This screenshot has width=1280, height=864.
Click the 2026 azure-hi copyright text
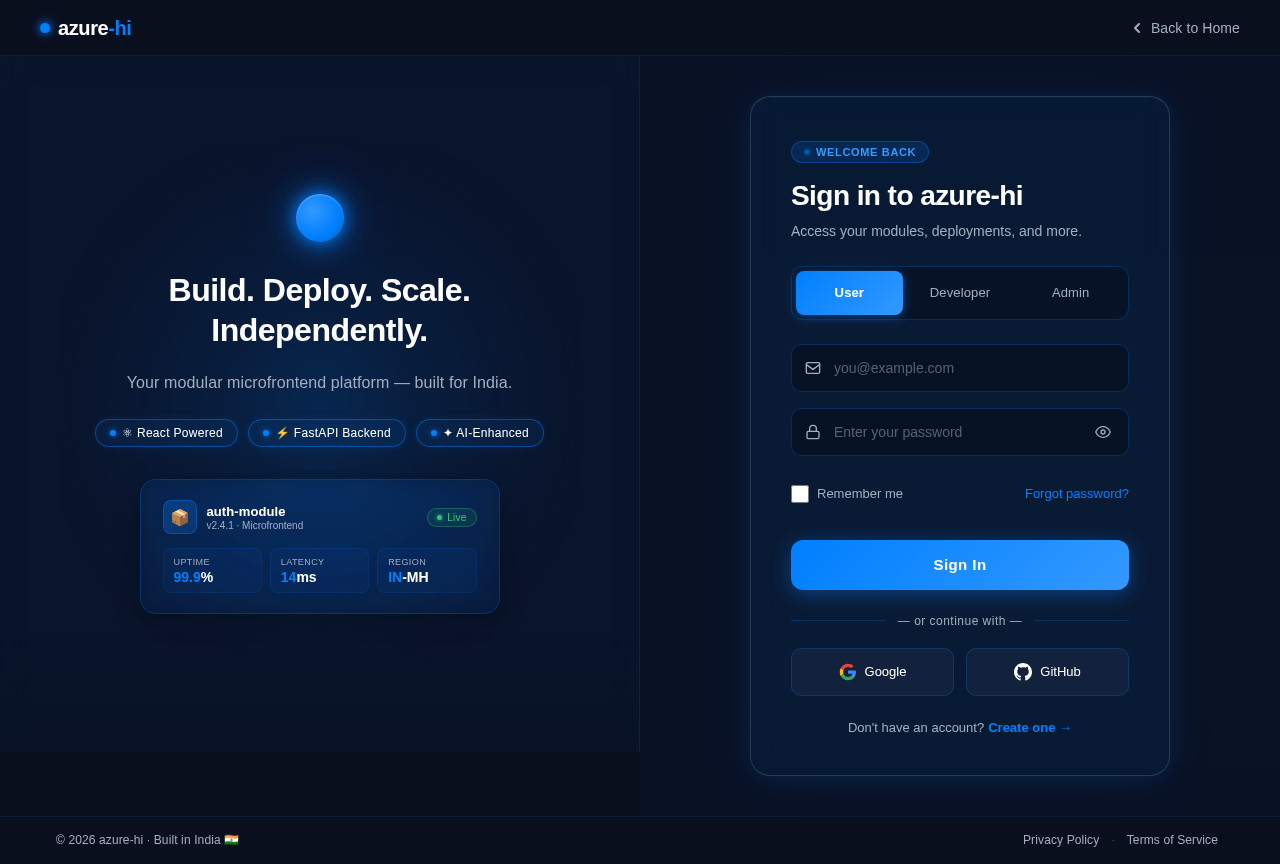pyautogui.click(x=147, y=840)
